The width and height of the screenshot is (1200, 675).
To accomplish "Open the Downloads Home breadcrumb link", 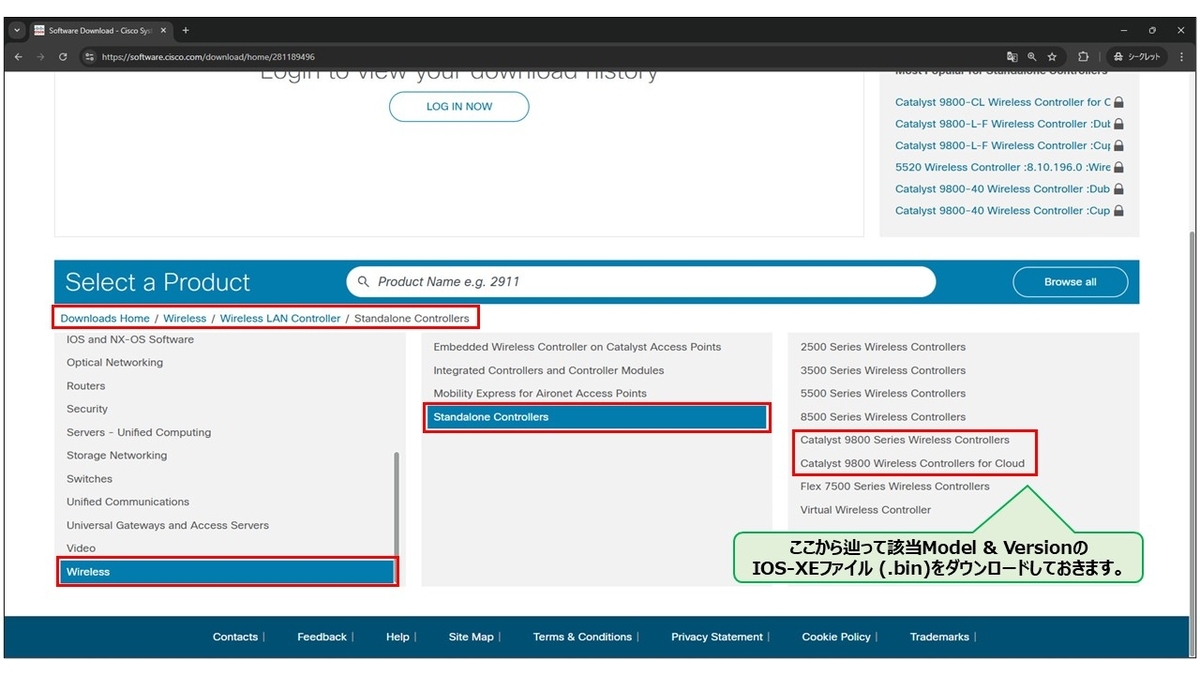I will [105, 318].
